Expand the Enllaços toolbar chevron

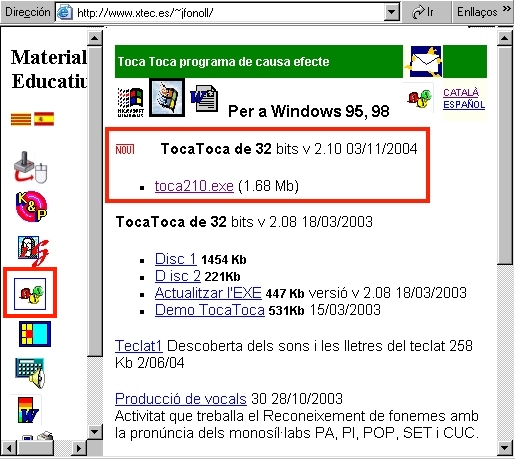507,8
